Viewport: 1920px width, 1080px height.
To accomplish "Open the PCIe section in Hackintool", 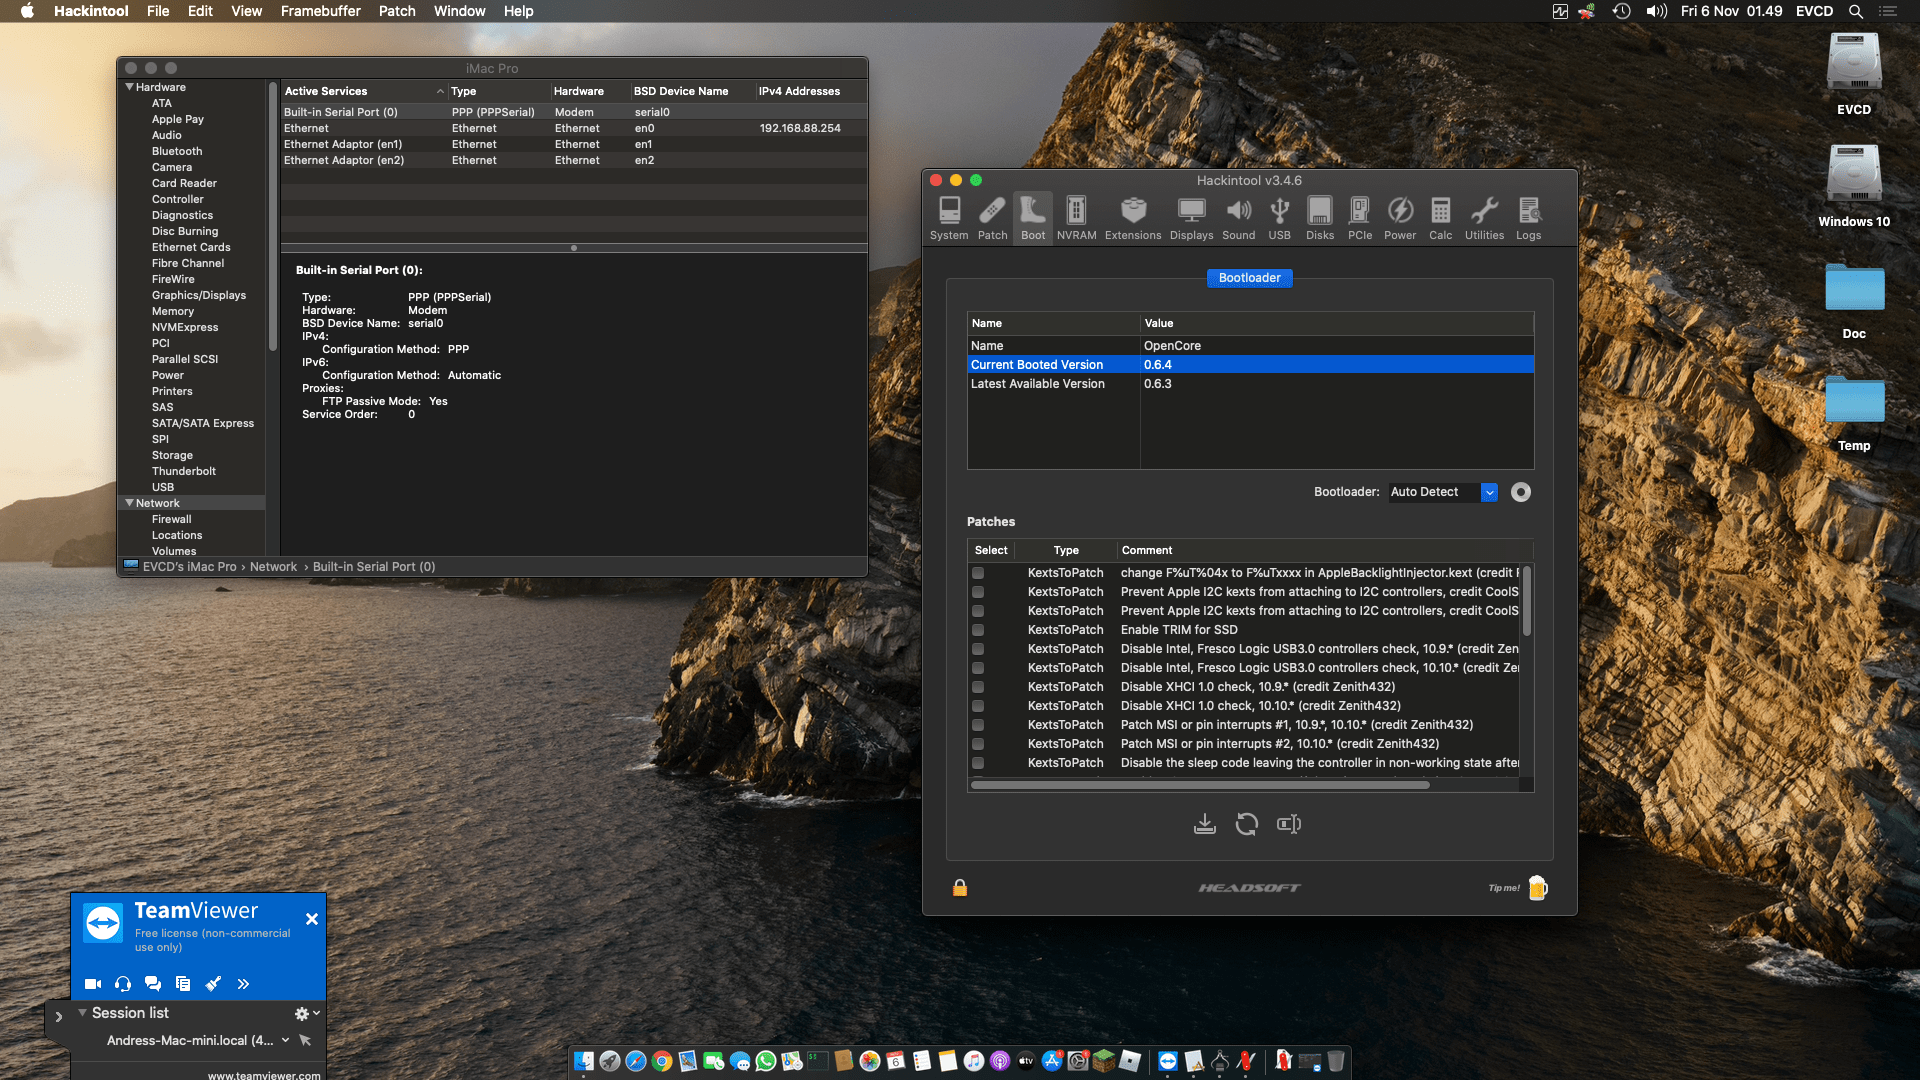I will [x=1360, y=218].
